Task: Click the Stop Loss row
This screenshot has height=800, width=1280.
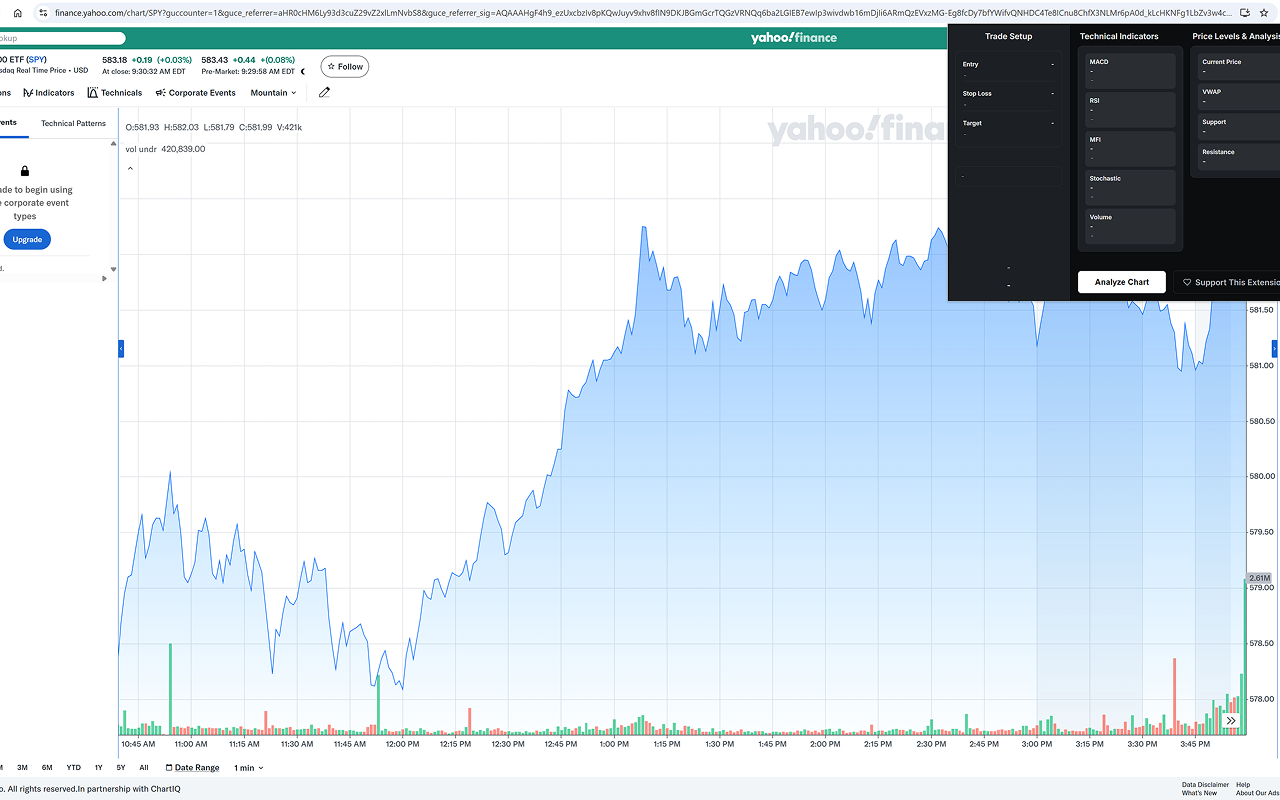Action: click(x=1008, y=97)
